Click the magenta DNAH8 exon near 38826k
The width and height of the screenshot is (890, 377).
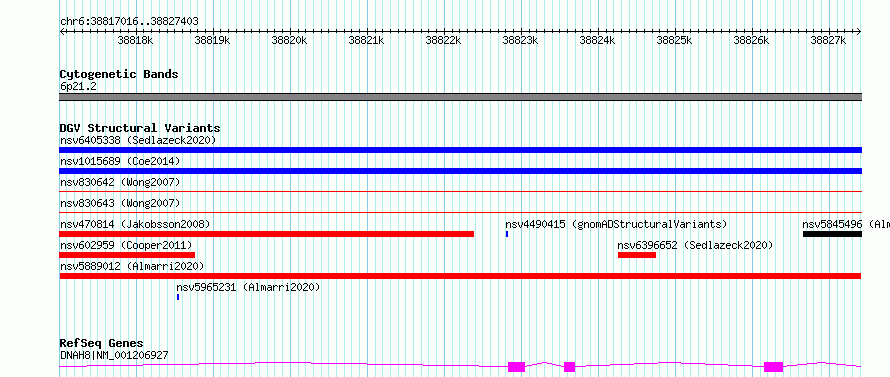pos(773,367)
